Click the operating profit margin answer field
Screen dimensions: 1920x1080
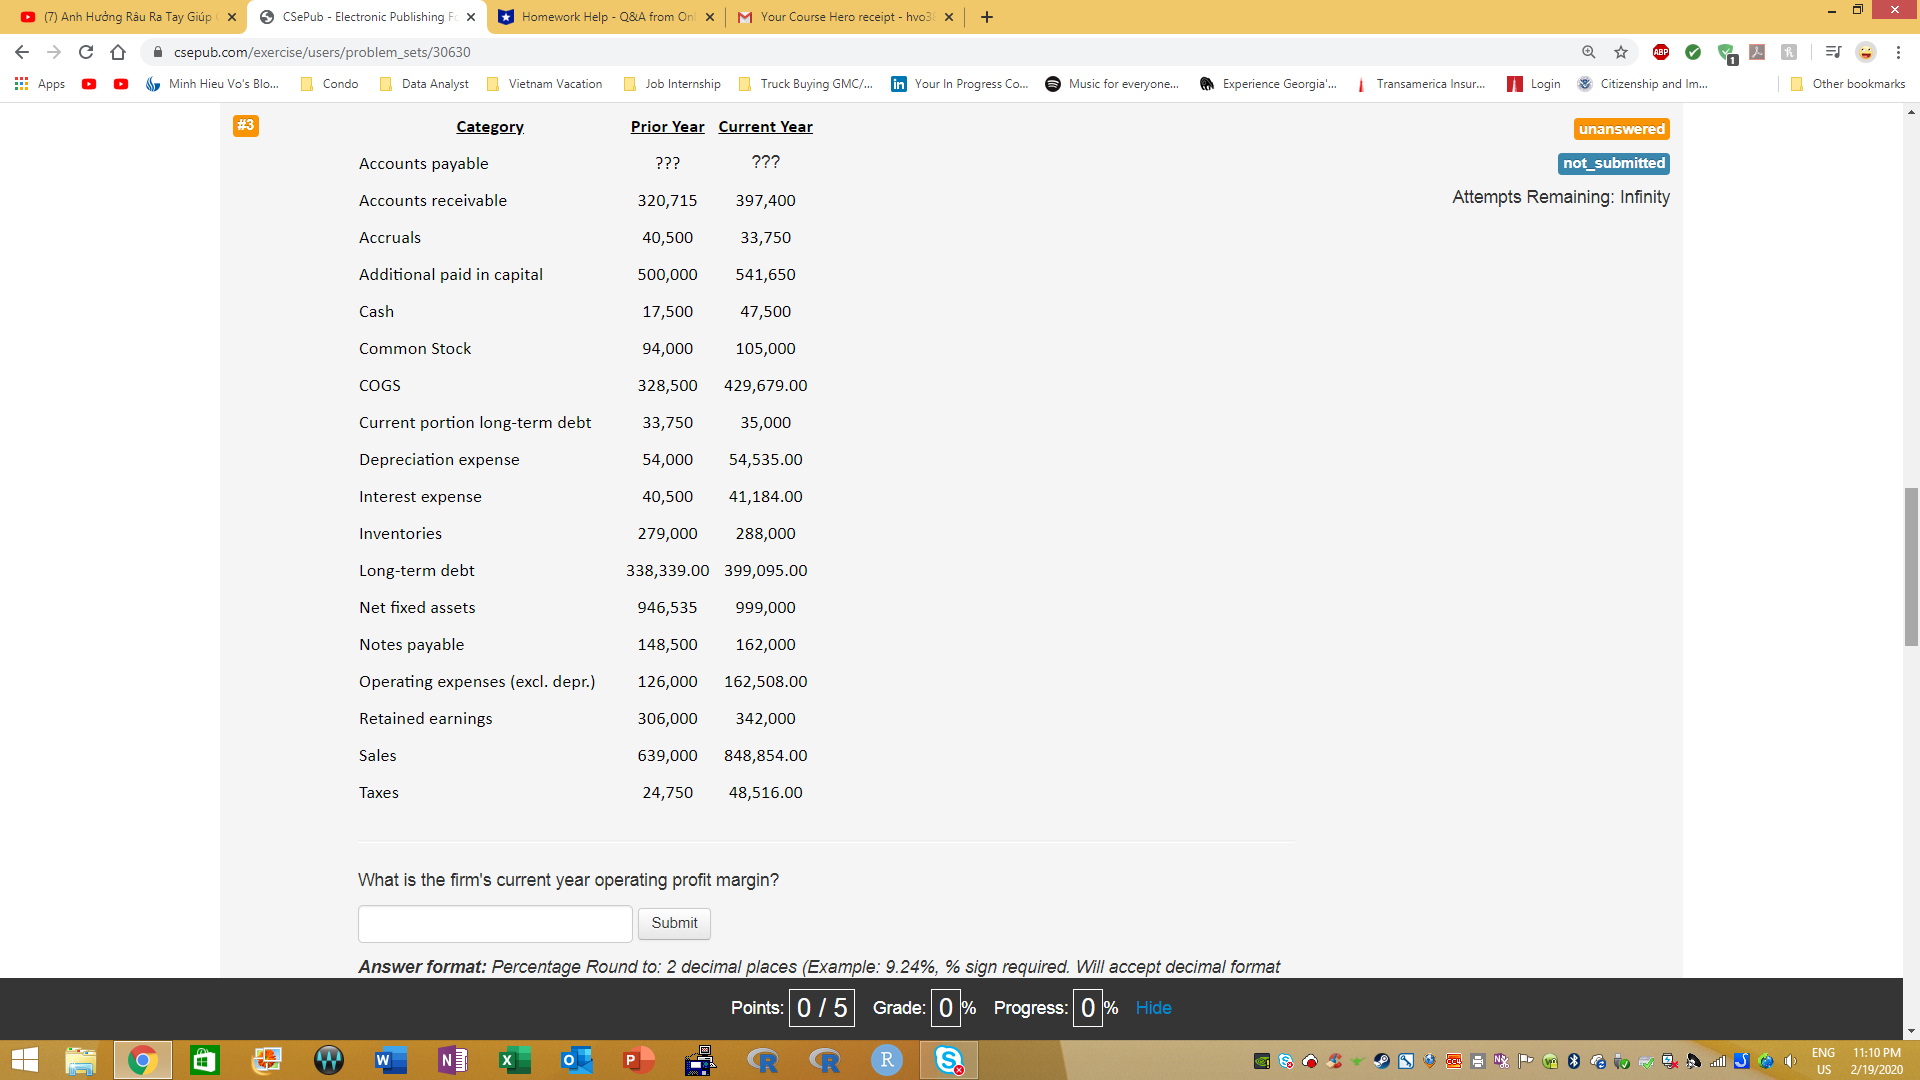495,923
